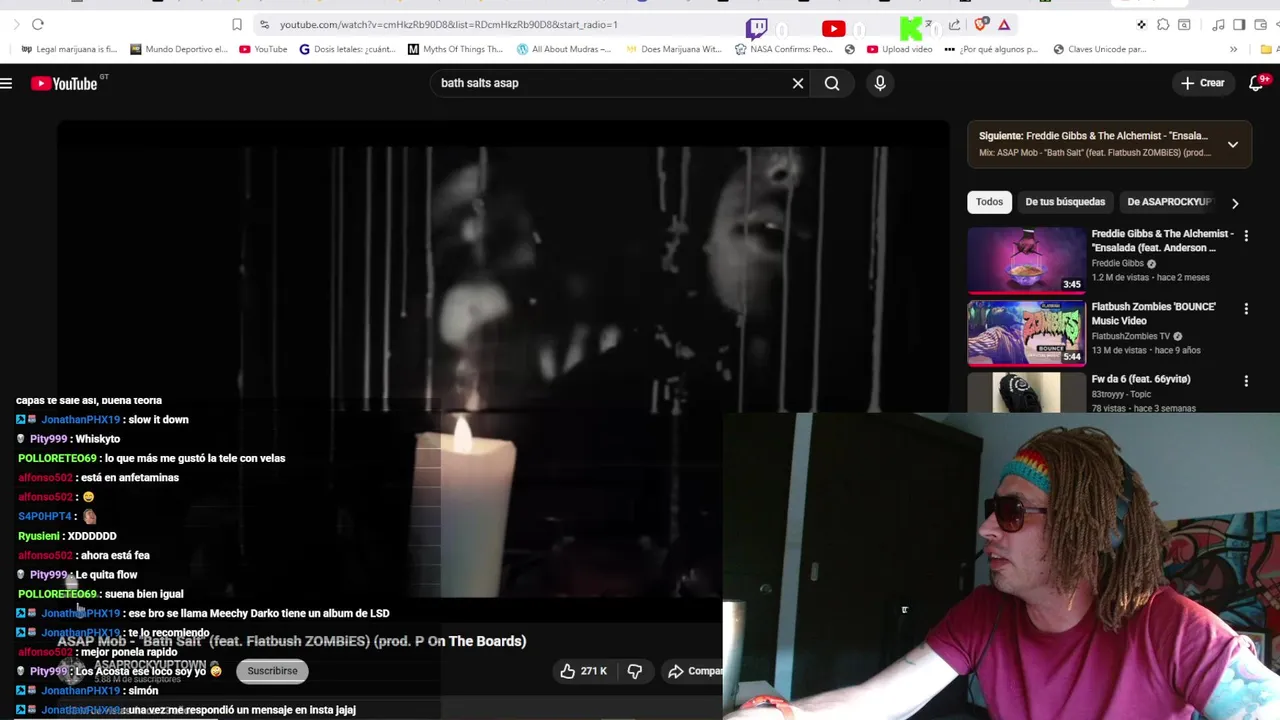1280x720 pixels.
Task: Select the Todos filter chip
Action: (989, 202)
